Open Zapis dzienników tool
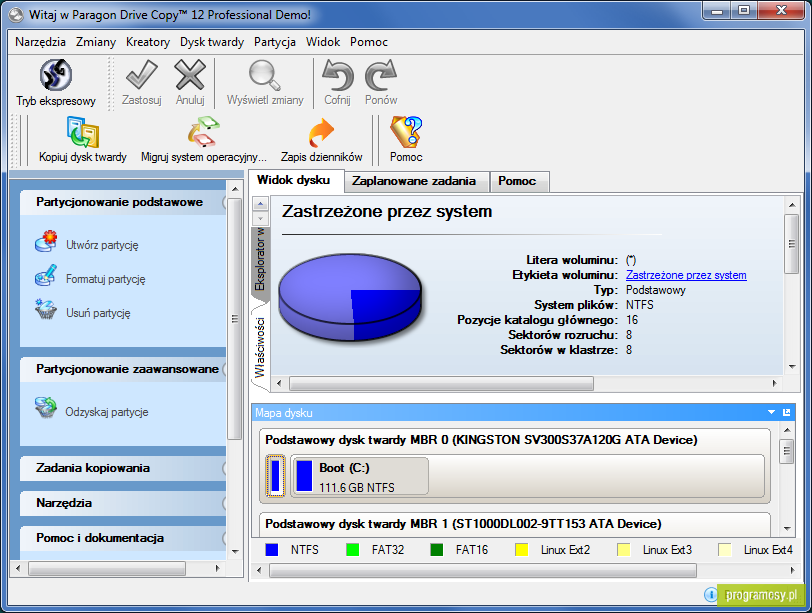The width and height of the screenshot is (812, 613). [x=322, y=140]
